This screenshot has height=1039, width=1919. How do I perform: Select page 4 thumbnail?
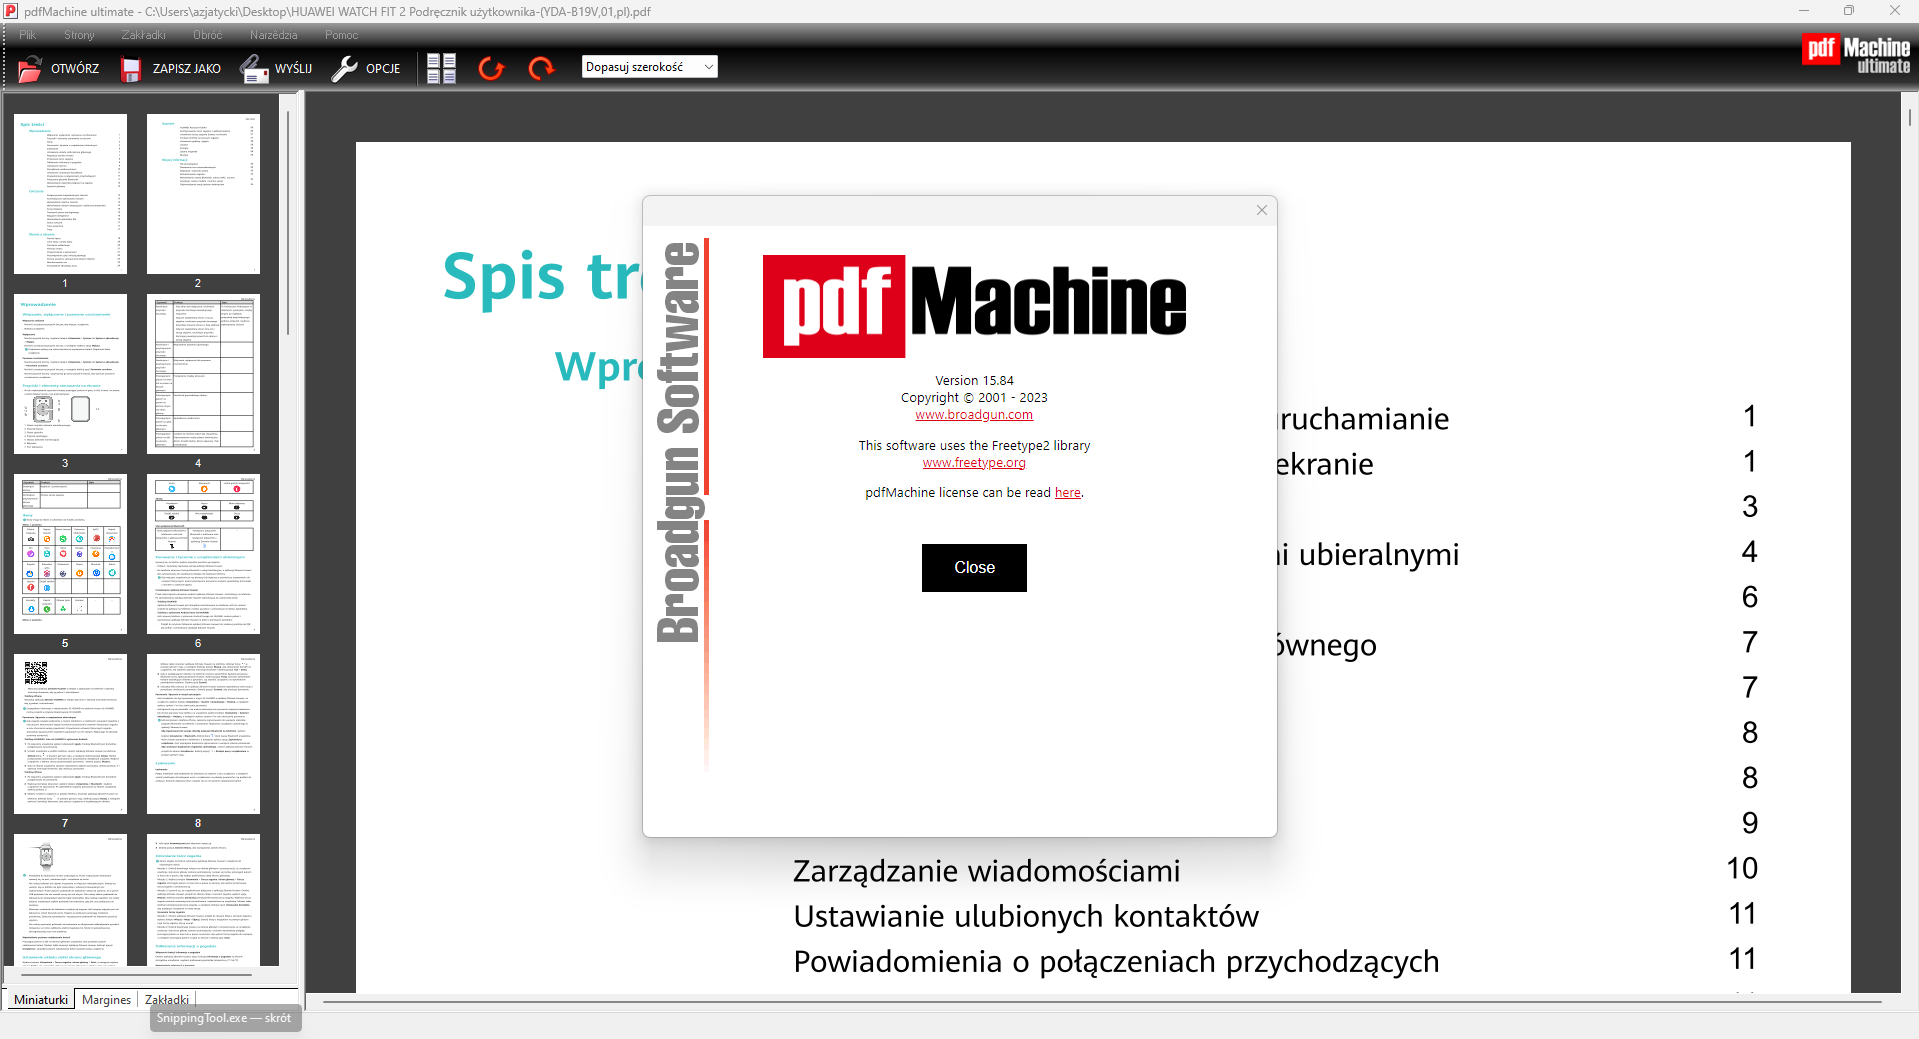pos(203,374)
